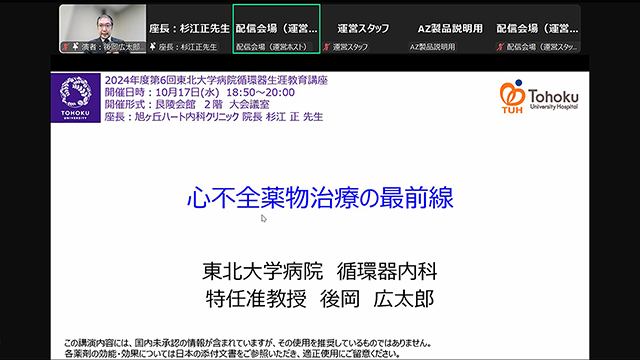640x360 pixels.
Task: Select the AZ製品説明用 participant tile
Action: pos(450,29)
